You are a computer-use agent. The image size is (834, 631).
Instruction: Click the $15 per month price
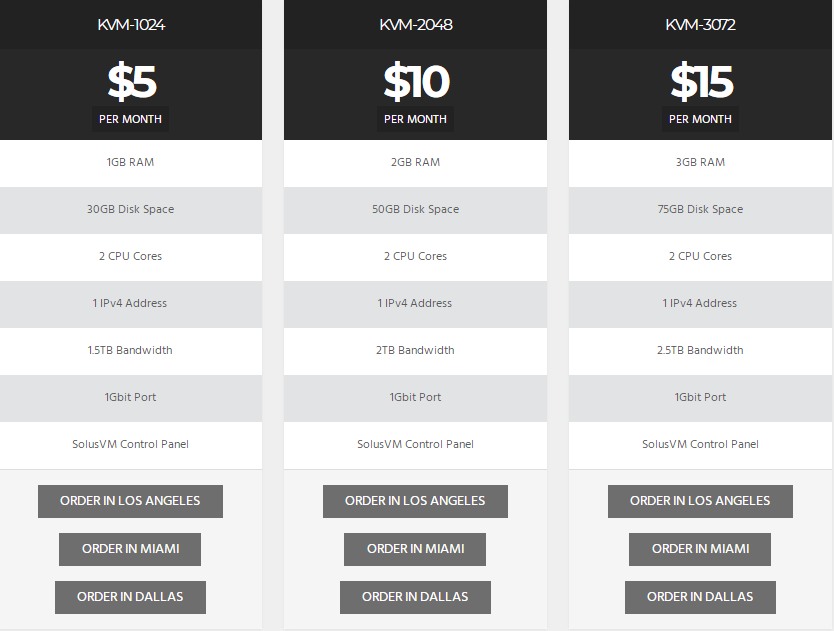coord(700,84)
